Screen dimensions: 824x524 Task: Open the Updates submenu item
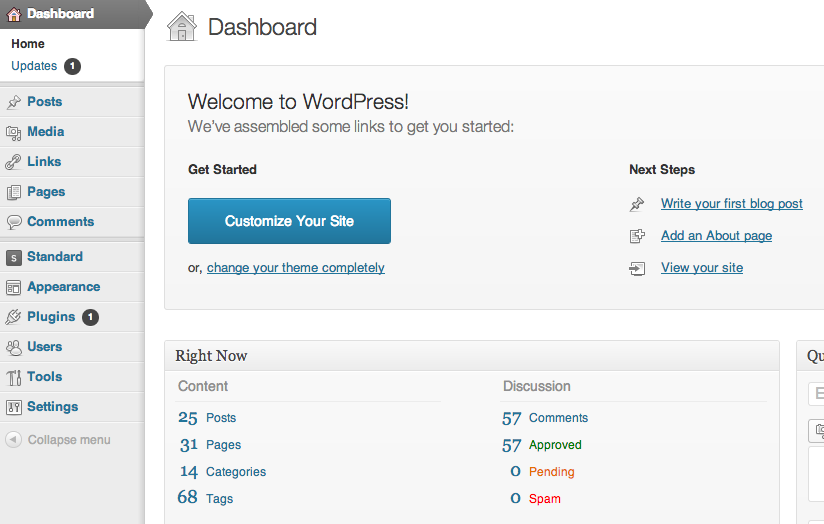point(34,66)
